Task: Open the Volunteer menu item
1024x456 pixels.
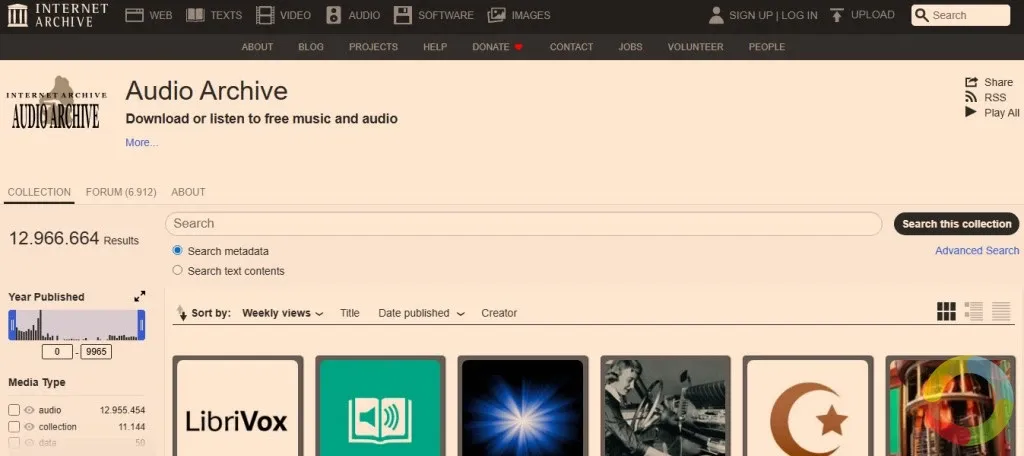Action: pos(696,47)
